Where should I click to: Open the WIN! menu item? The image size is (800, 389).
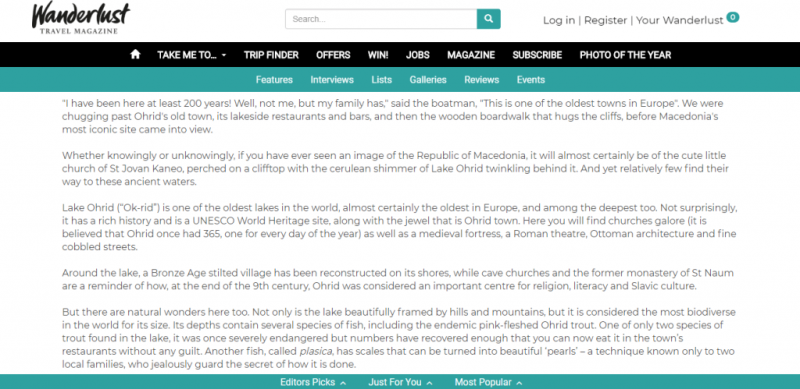pyautogui.click(x=378, y=55)
